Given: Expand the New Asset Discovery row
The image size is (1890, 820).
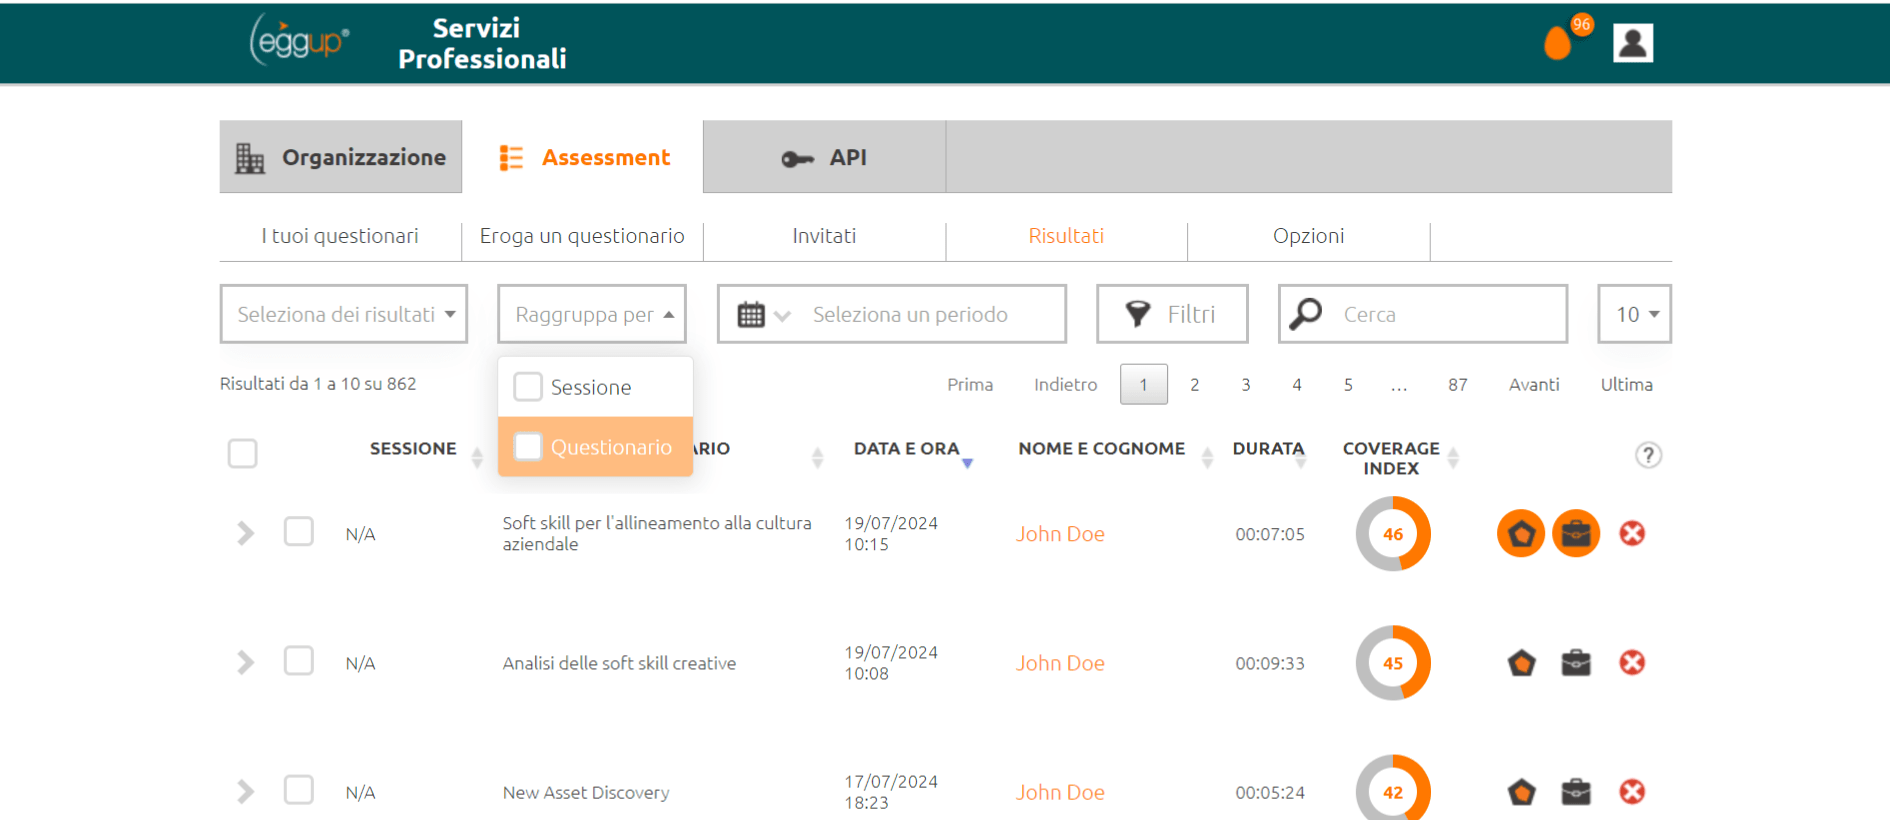Looking at the screenshot, I should [x=245, y=791].
